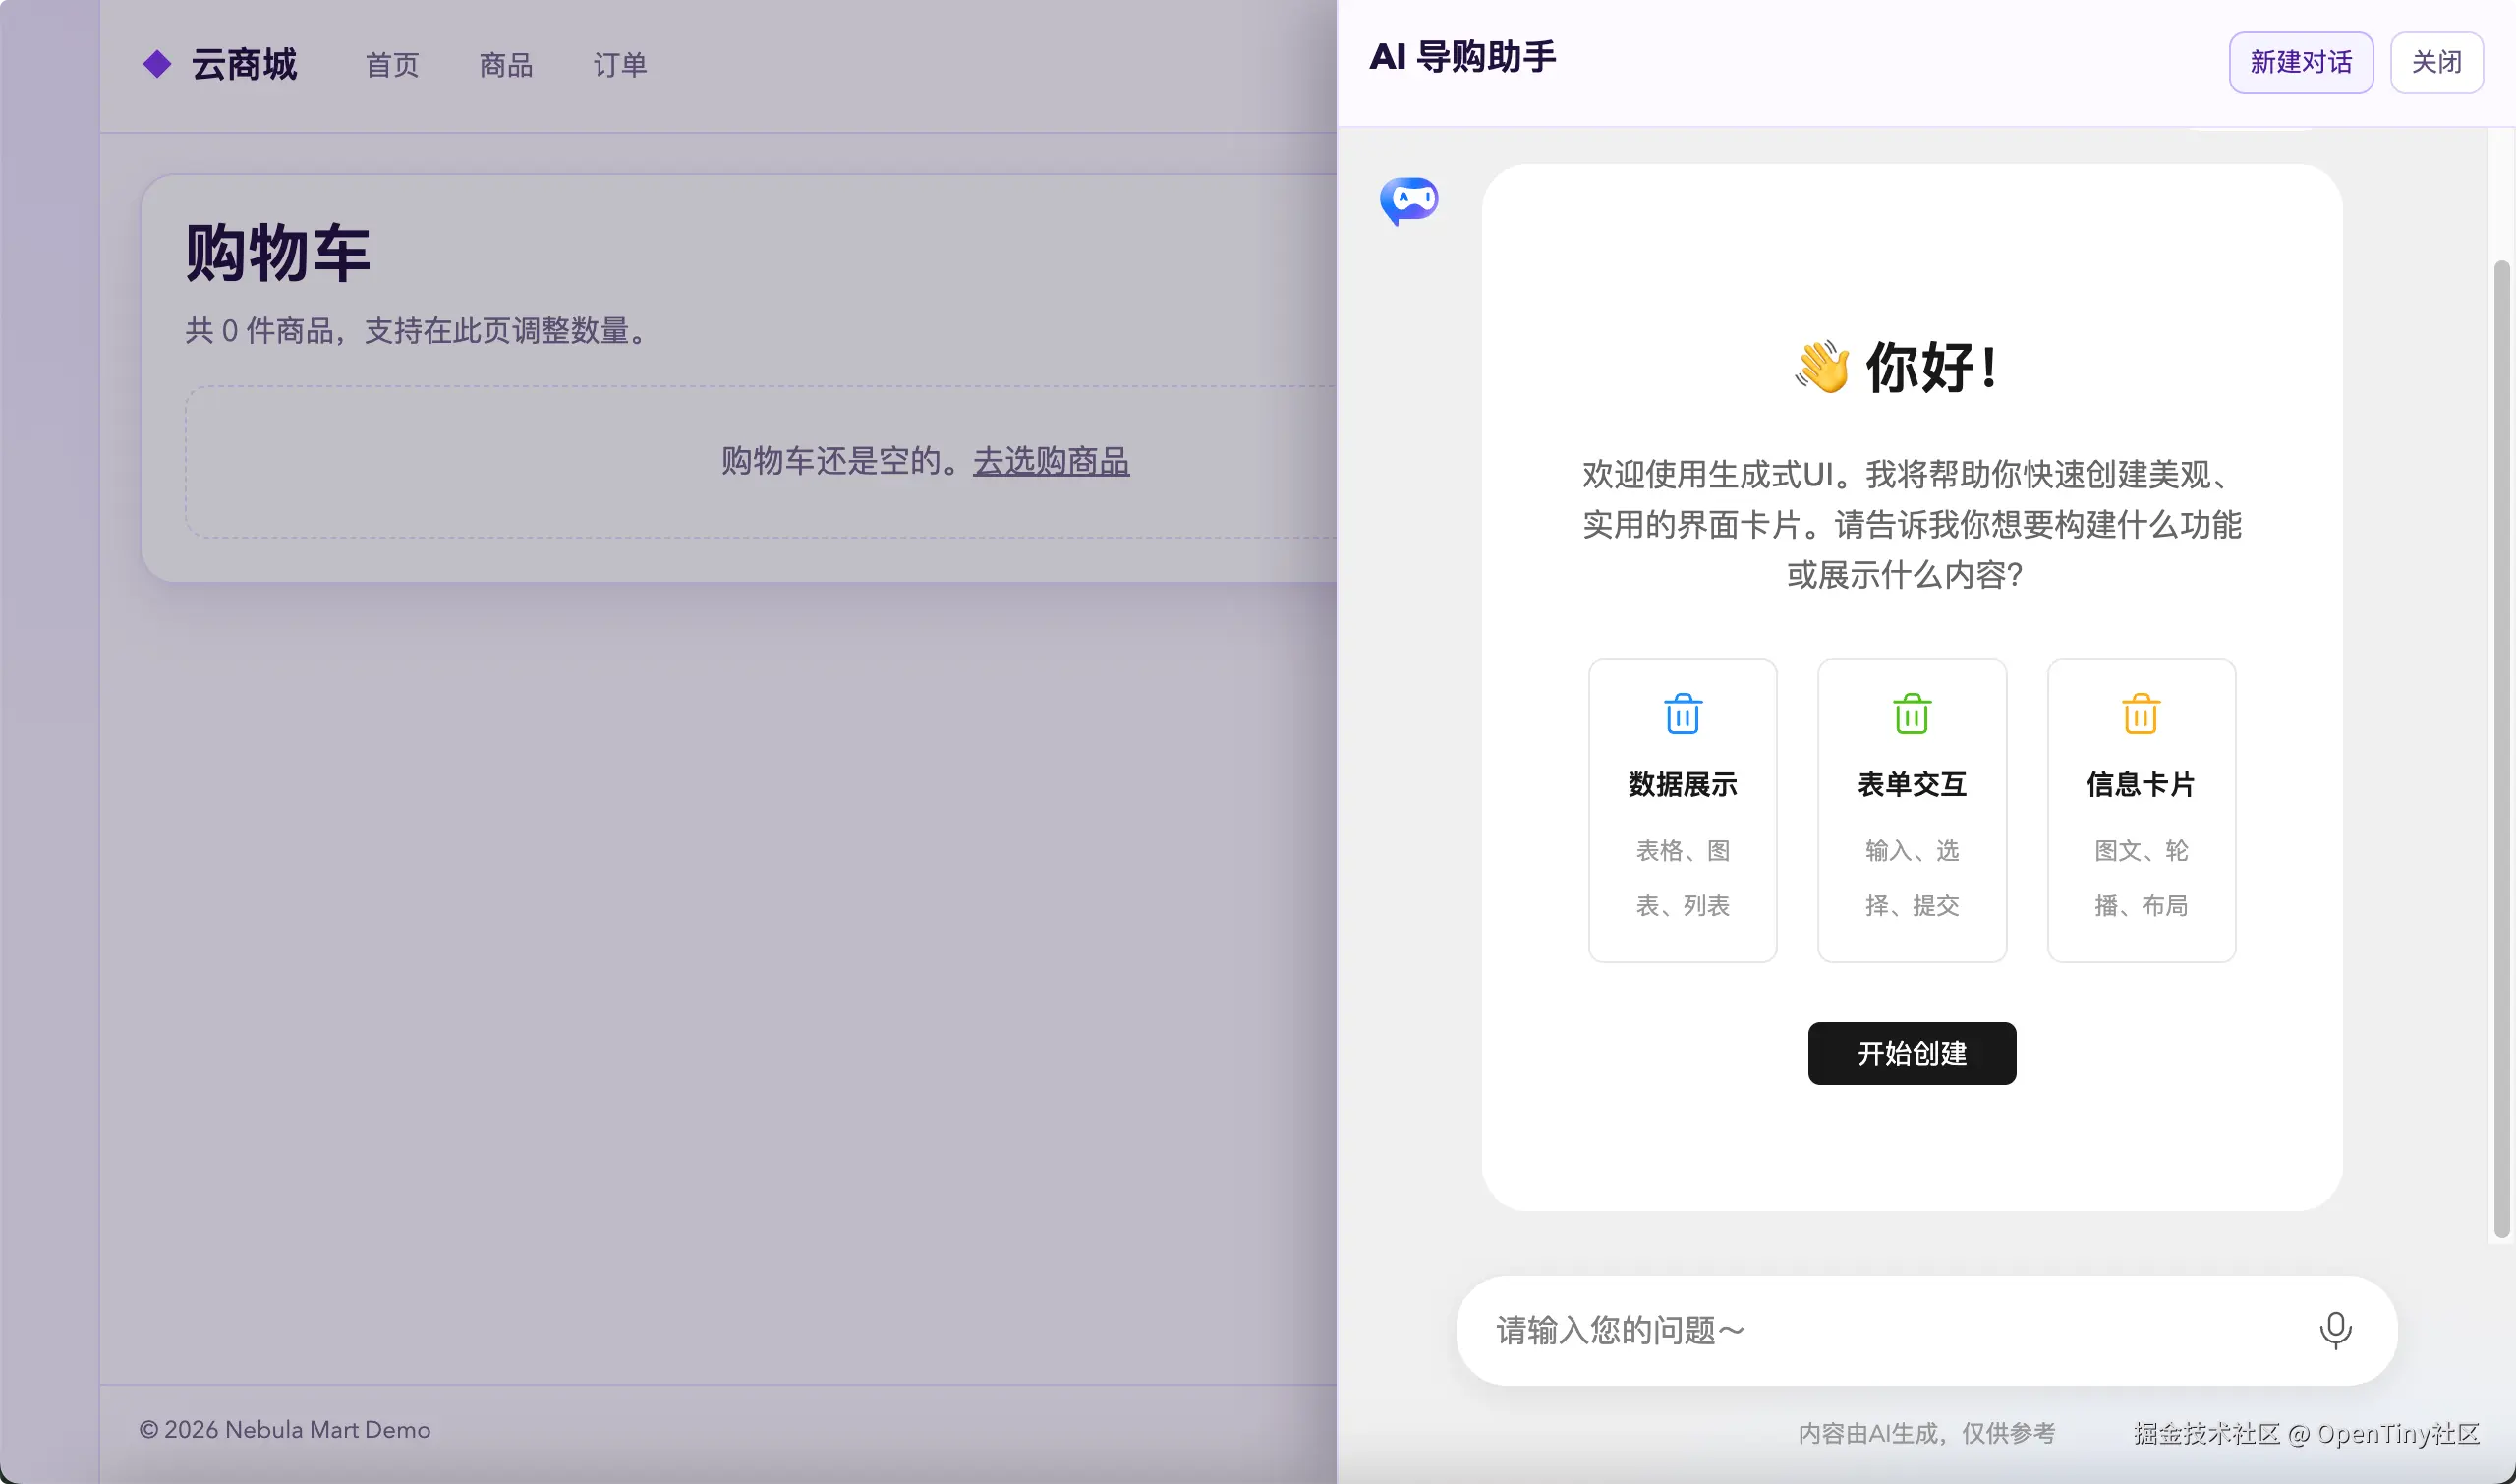Close the AI assistant with 关闭
The image size is (2516, 1484).
2436,62
